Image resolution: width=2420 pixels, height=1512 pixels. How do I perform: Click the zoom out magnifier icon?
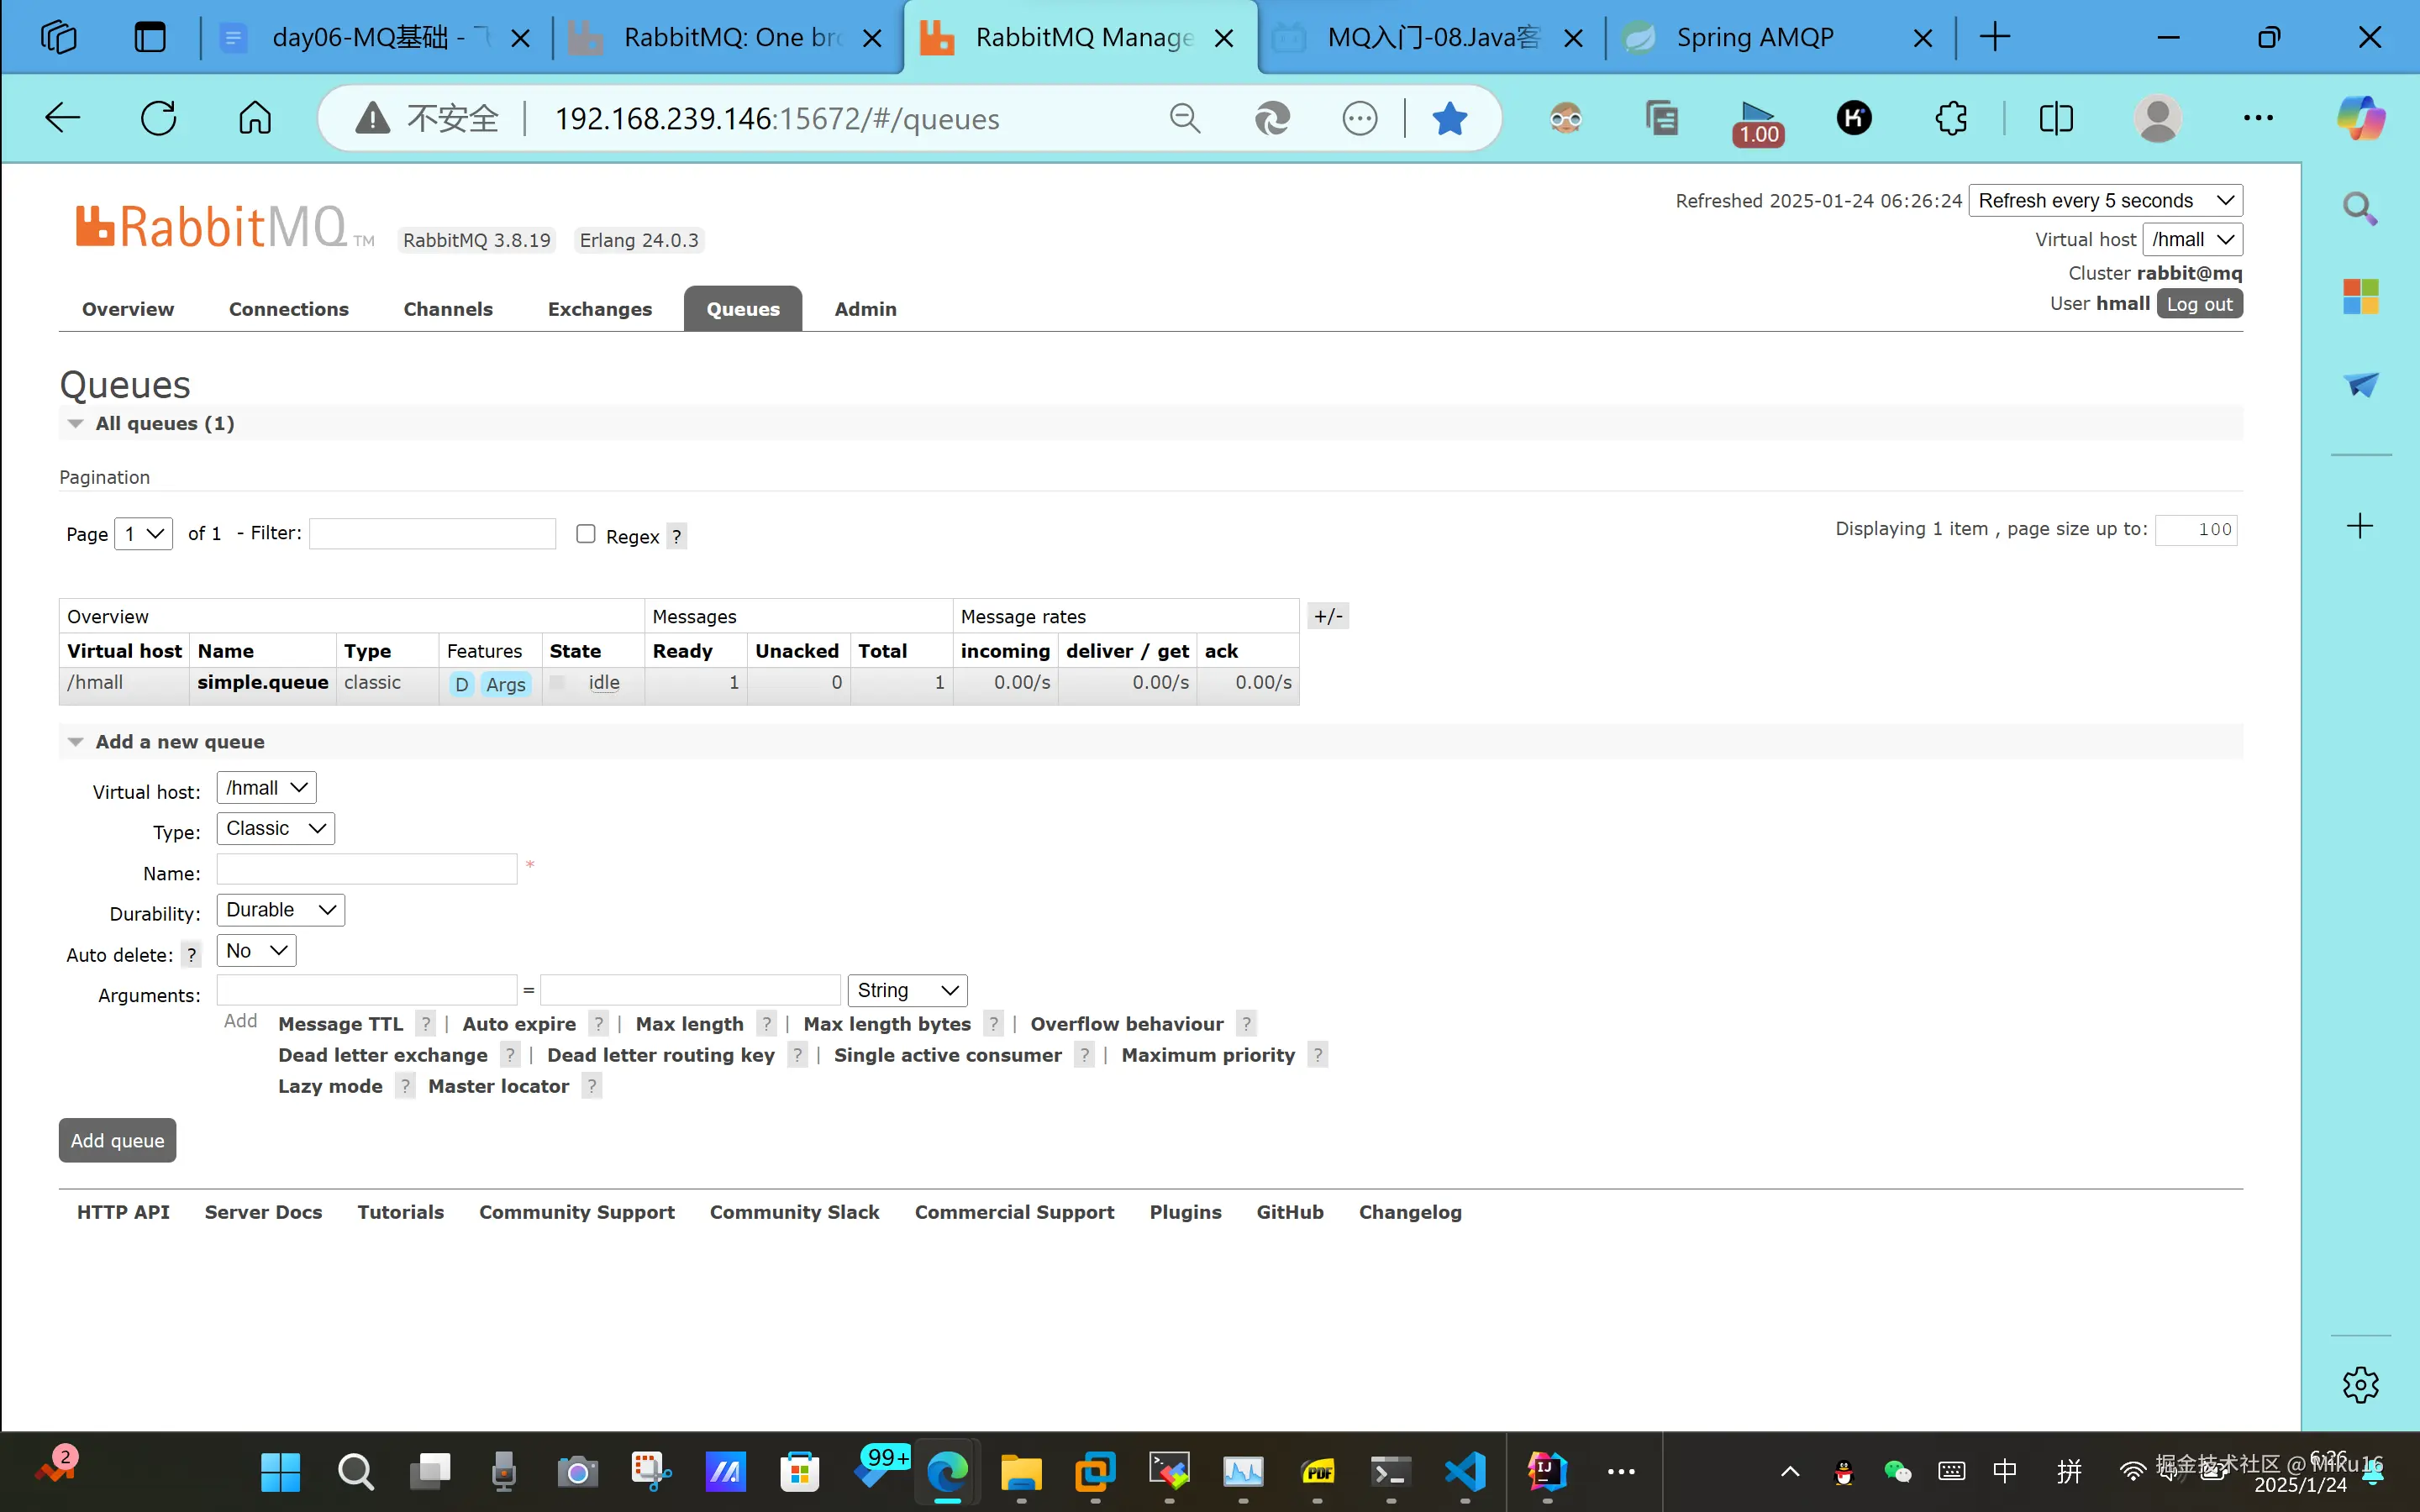pos(1184,118)
